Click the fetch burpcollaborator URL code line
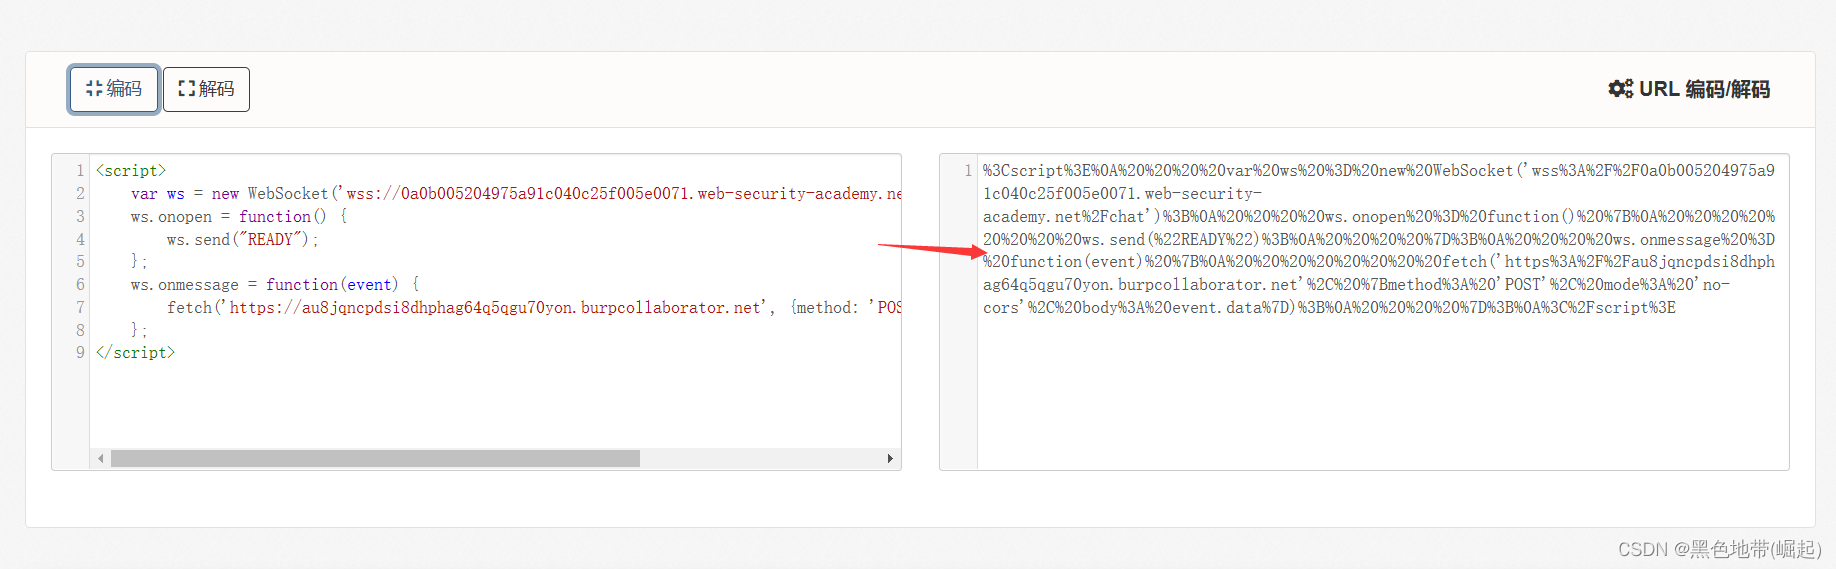 [x=534, y=308]
